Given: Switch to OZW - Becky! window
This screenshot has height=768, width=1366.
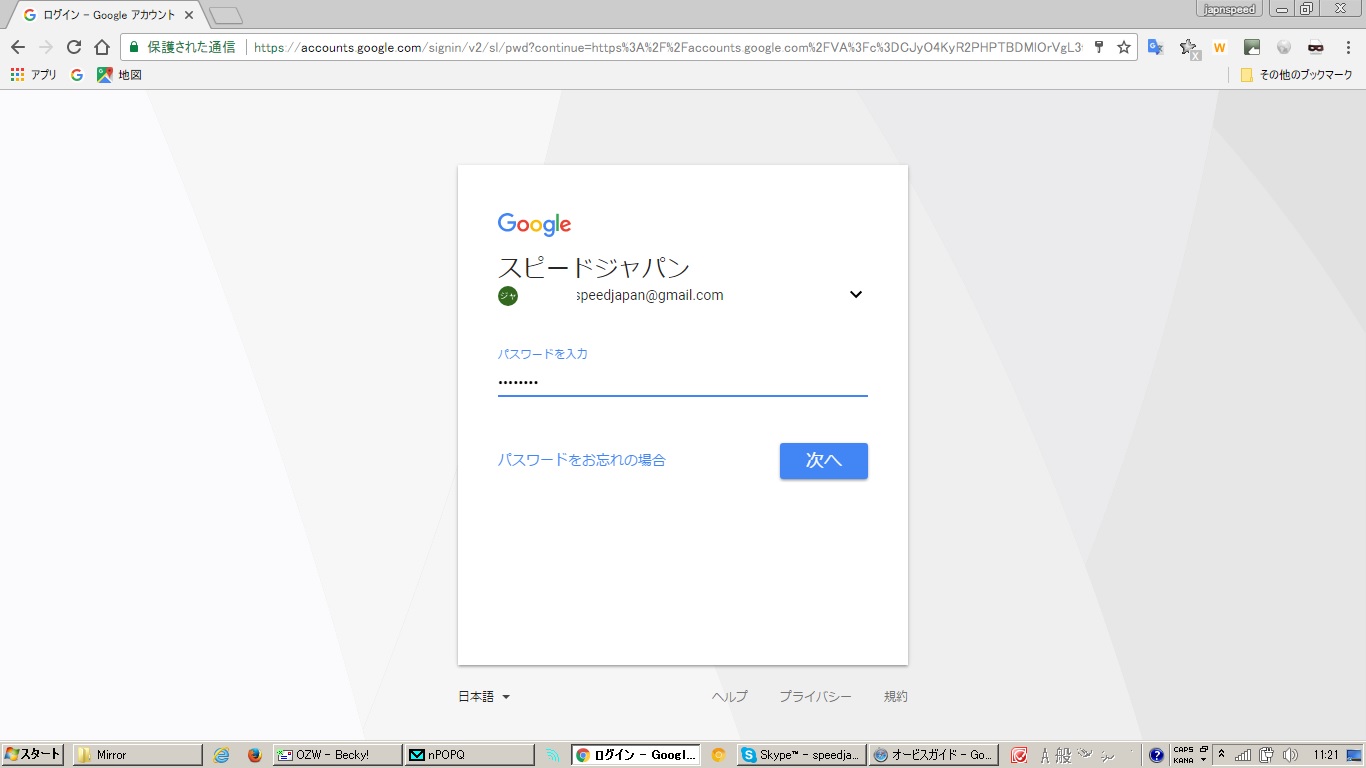Looking at the screenshot, I should (337, 755).
